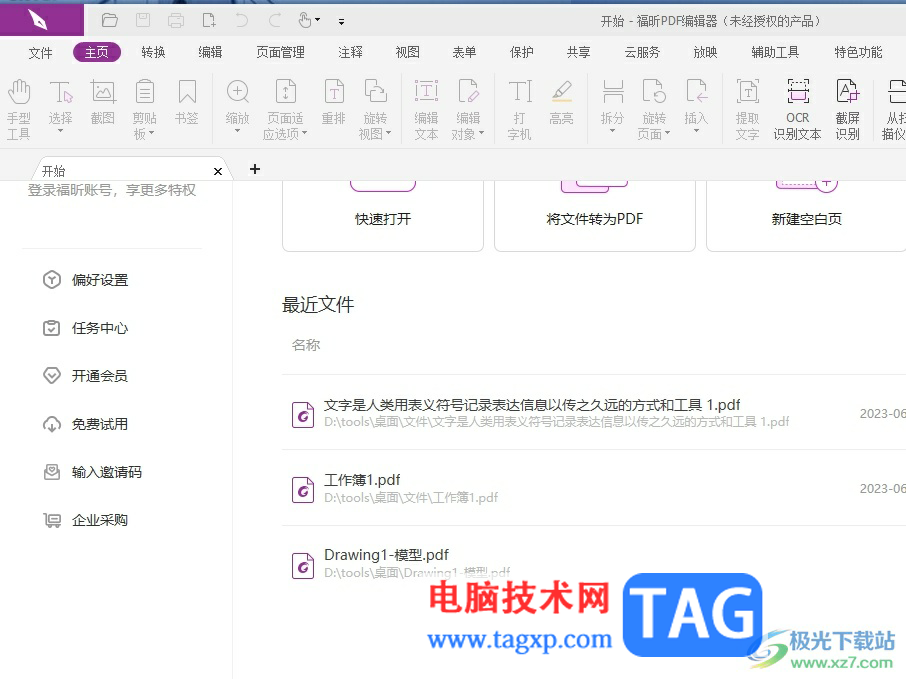Click the Split (拆分) icon
The image size is (906, 679).
pyautogui.click(x=612, y=92)
